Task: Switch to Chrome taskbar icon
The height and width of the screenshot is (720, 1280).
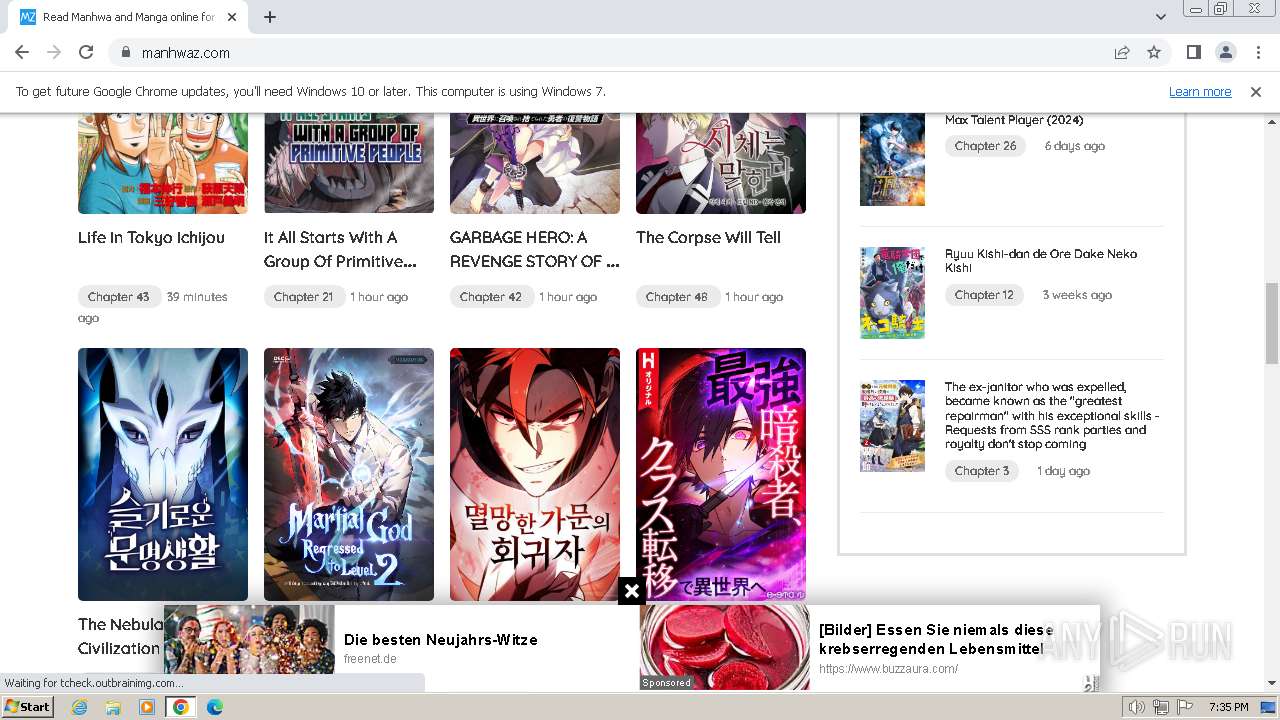Action: (x=181, y=707)
